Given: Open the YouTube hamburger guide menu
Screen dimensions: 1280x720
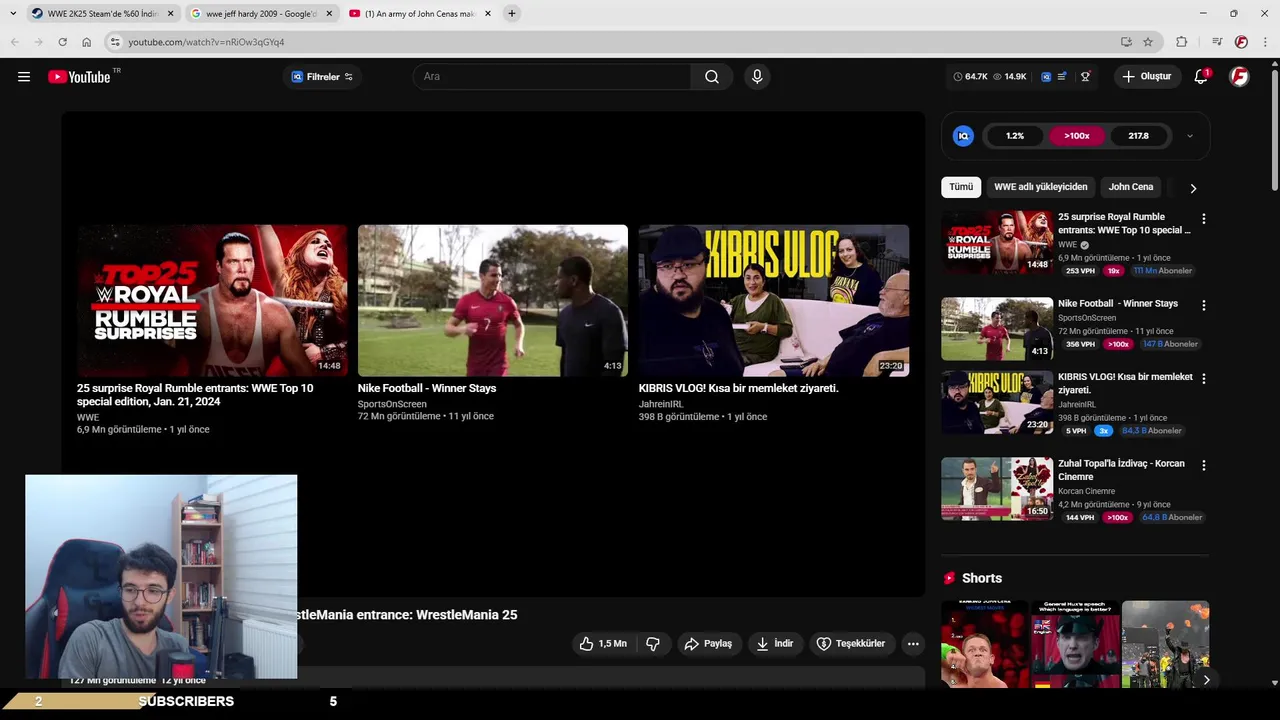Looking at the screenshot, I should click(24, 77).
